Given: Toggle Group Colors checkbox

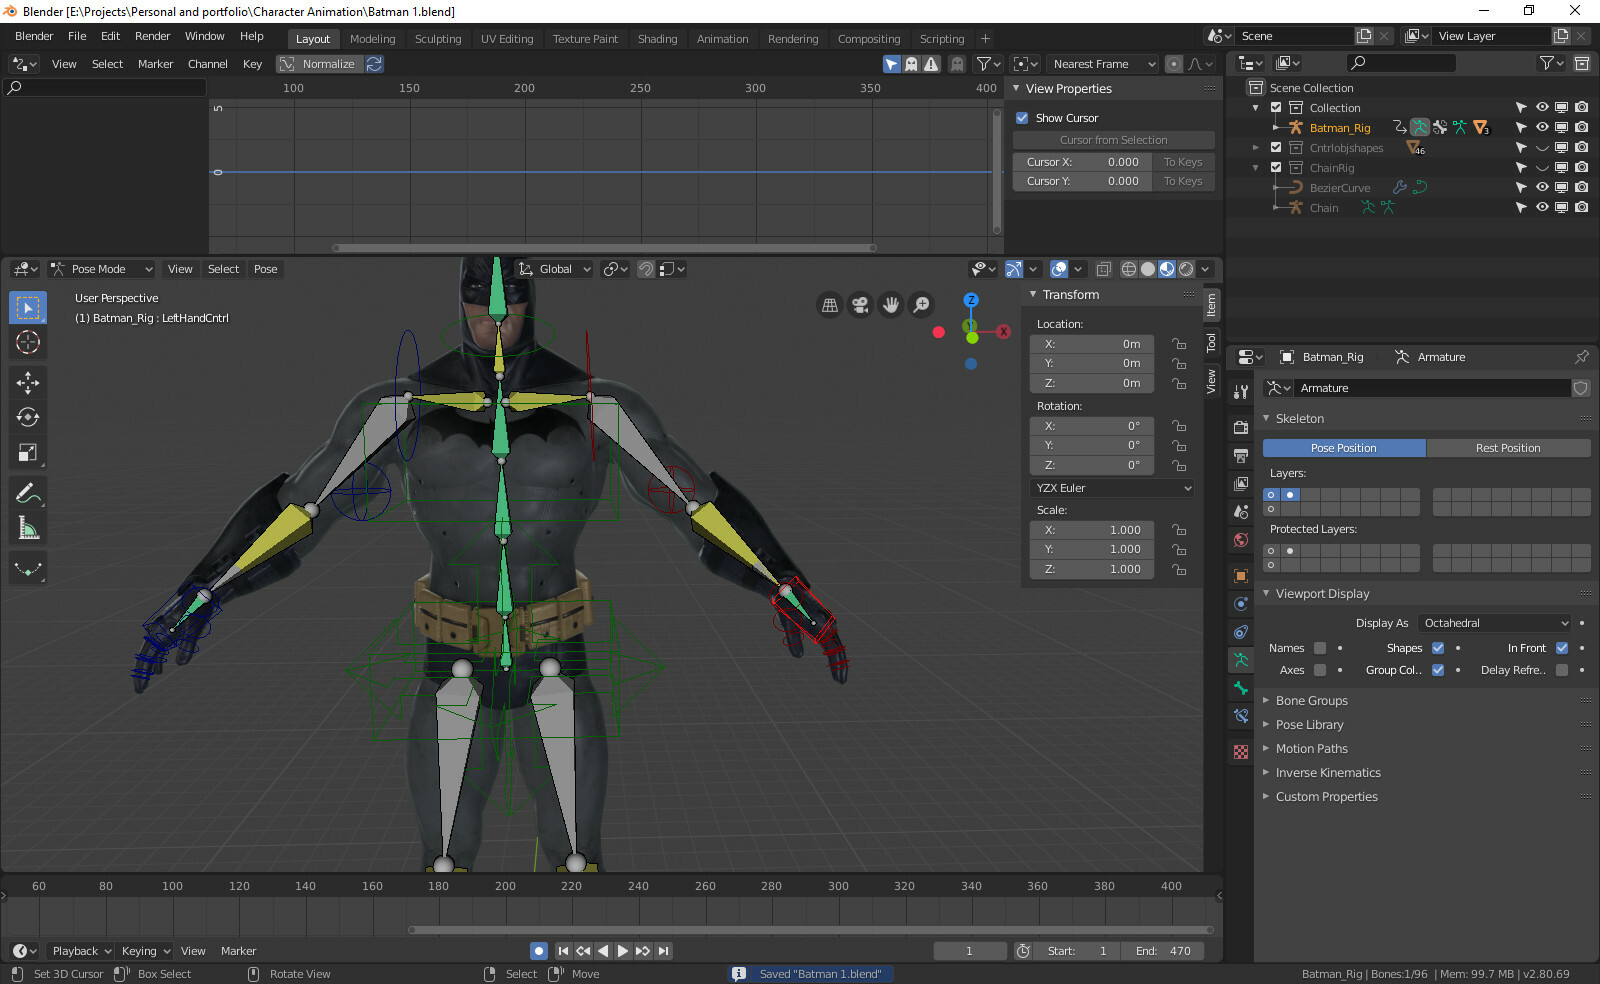Looking at the screenshot, I should 1438,670.
